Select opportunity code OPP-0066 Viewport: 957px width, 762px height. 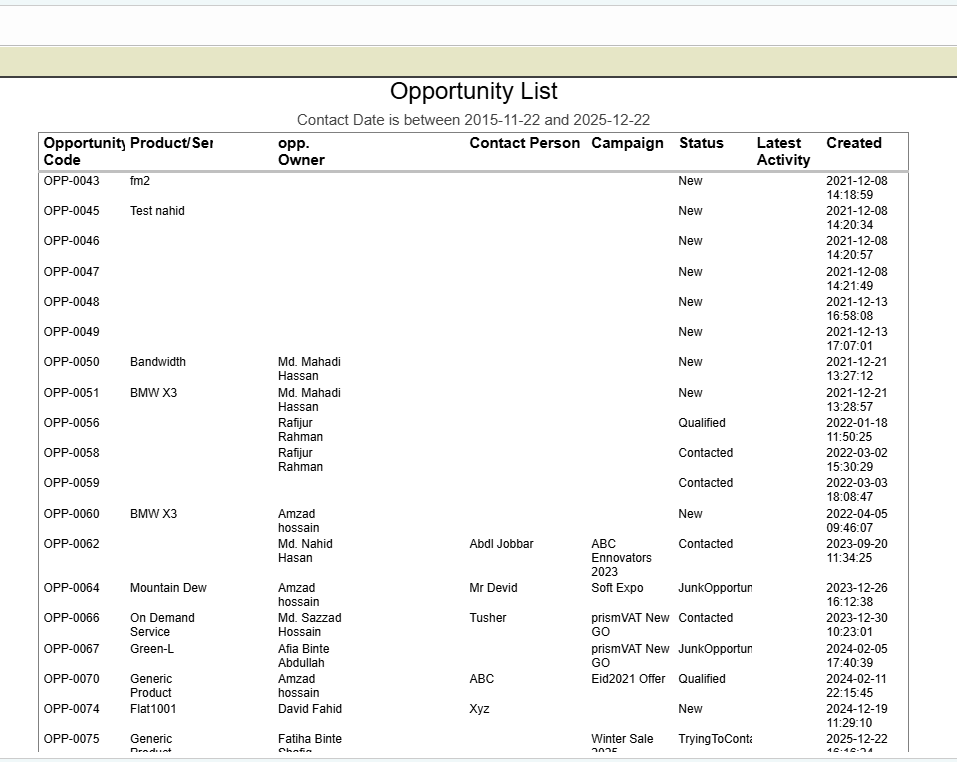[71, 618]
